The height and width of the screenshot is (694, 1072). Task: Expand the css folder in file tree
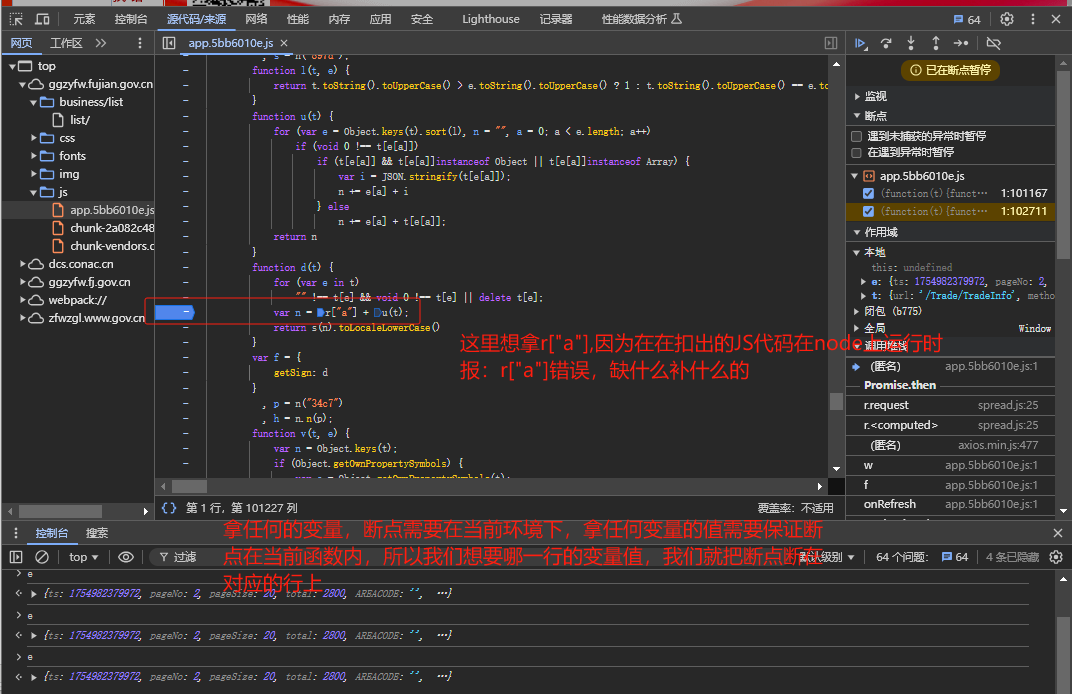(x=67, y=138)
